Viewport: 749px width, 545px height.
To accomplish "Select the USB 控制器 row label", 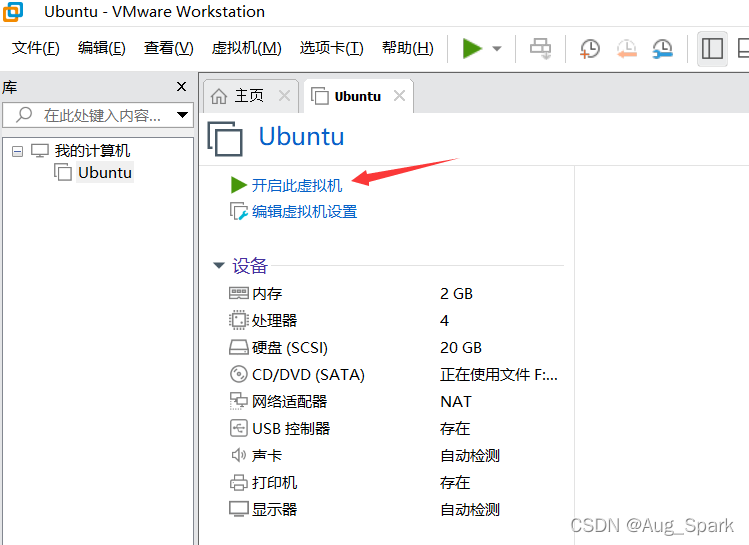I will 291,428.
